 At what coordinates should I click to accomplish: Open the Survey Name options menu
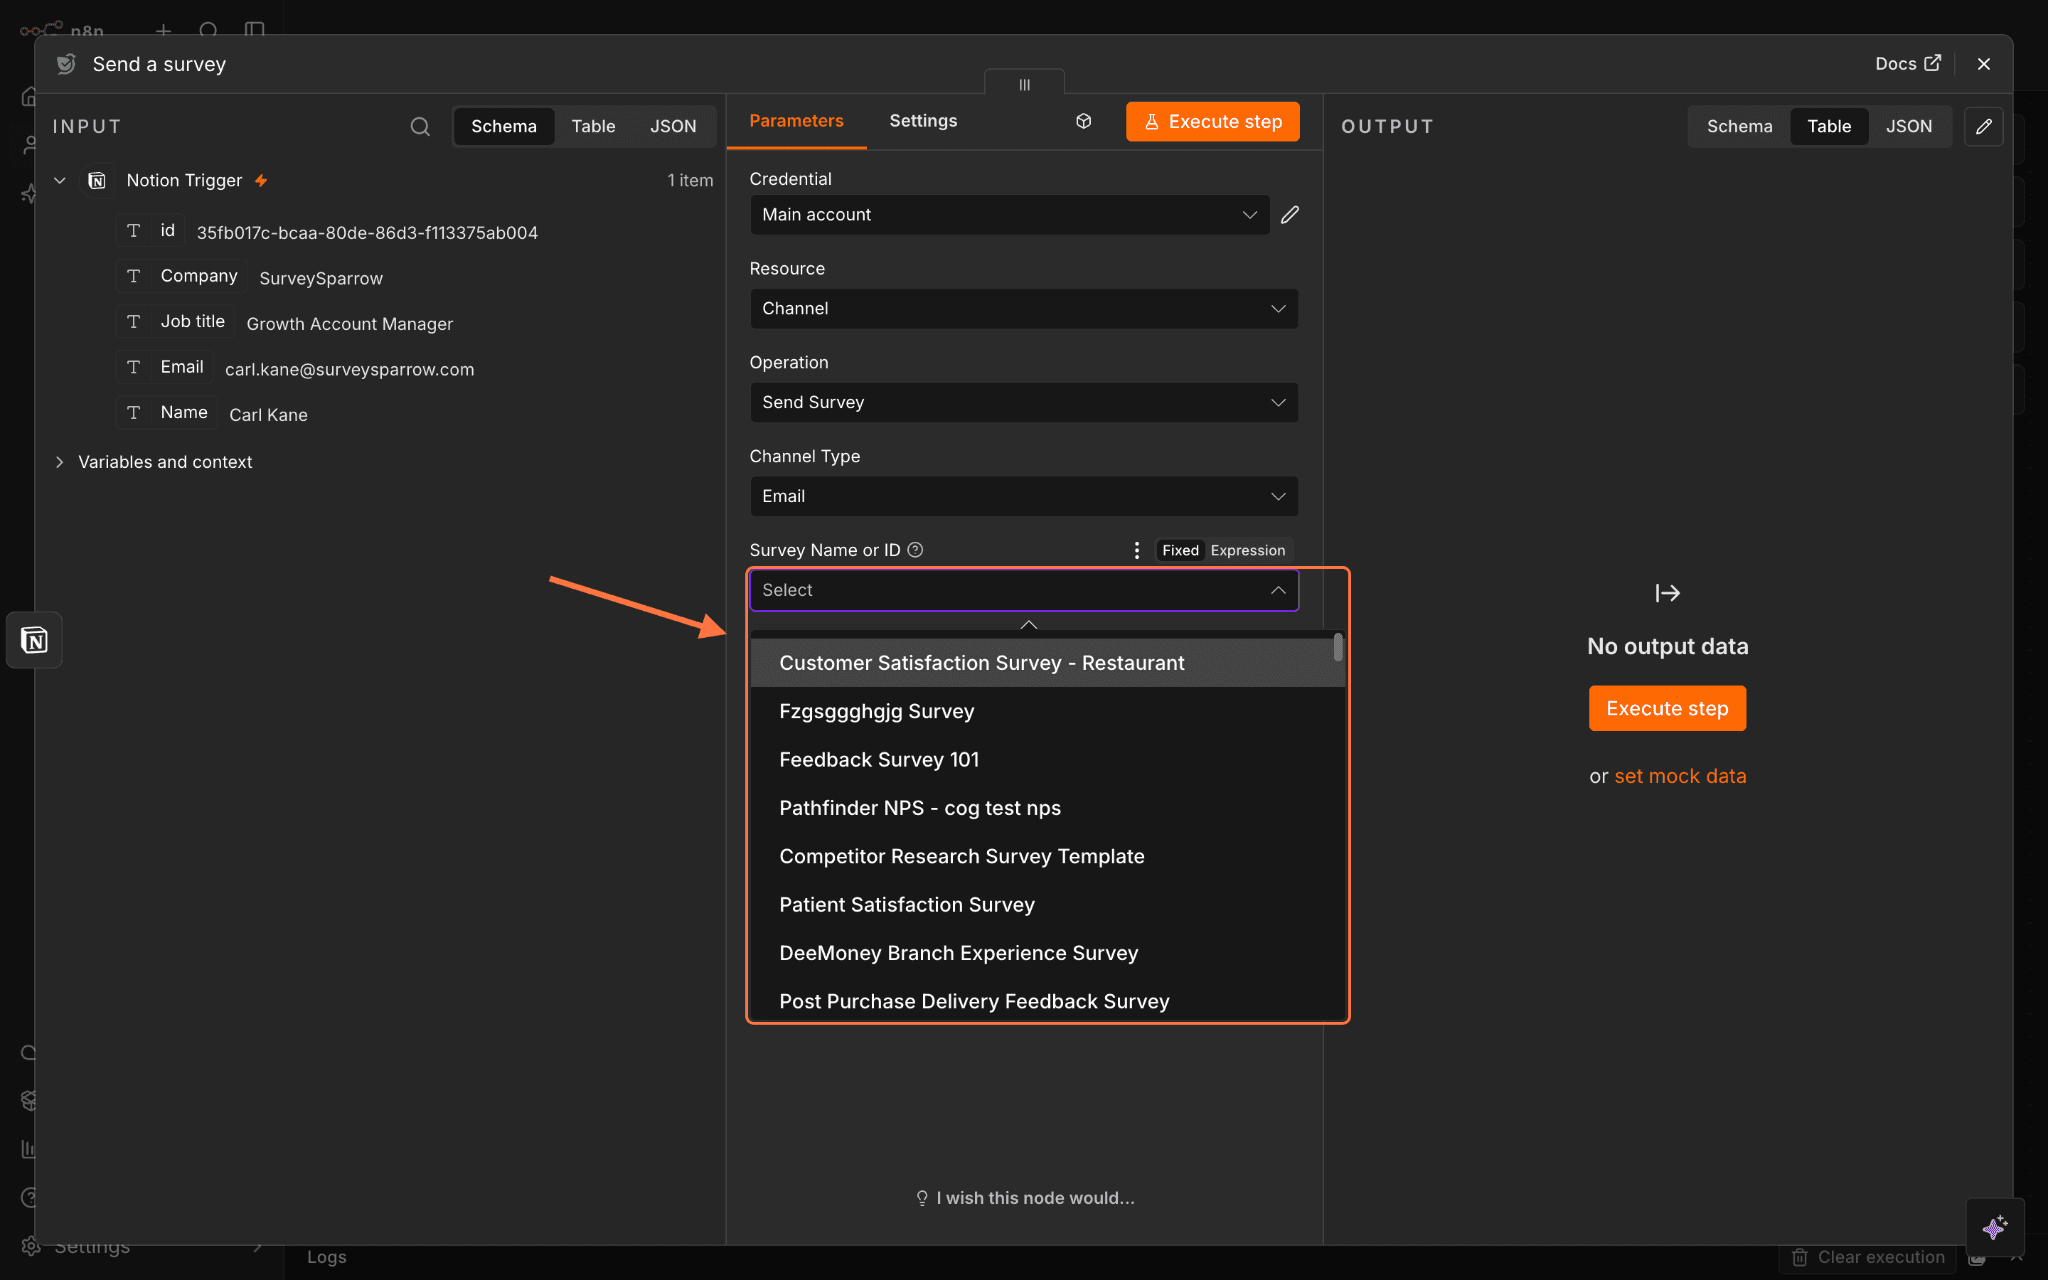click(1136, 551)
